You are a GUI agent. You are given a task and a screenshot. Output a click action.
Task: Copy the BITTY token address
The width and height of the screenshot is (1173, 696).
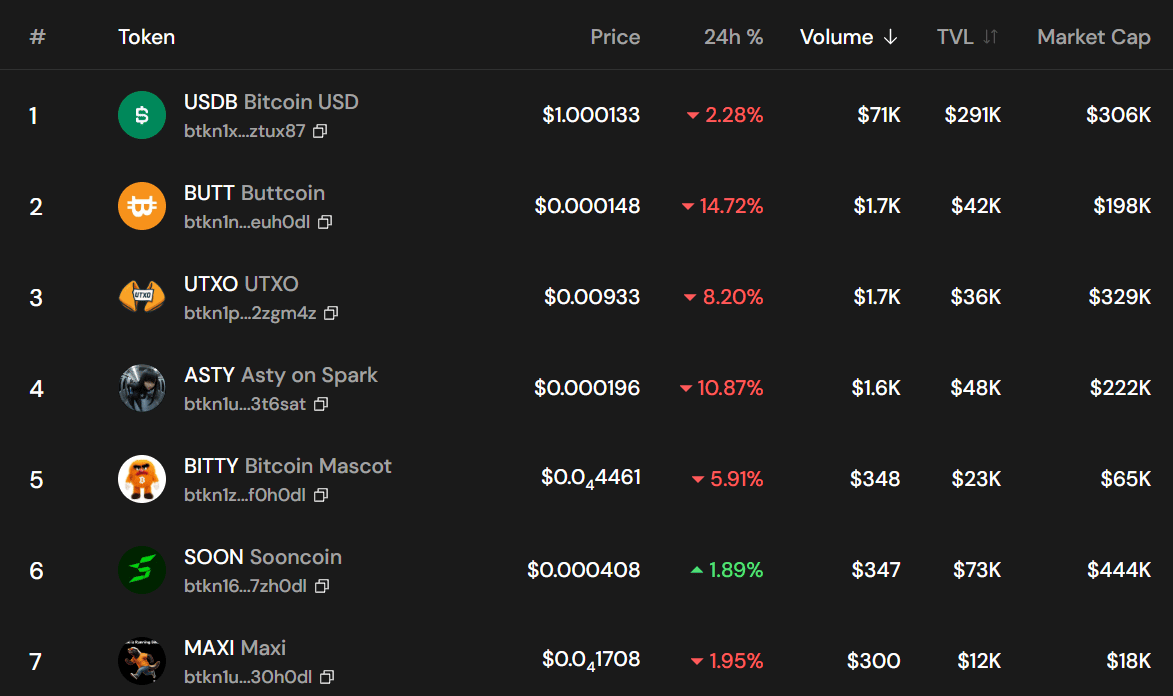tap(321, 495)
